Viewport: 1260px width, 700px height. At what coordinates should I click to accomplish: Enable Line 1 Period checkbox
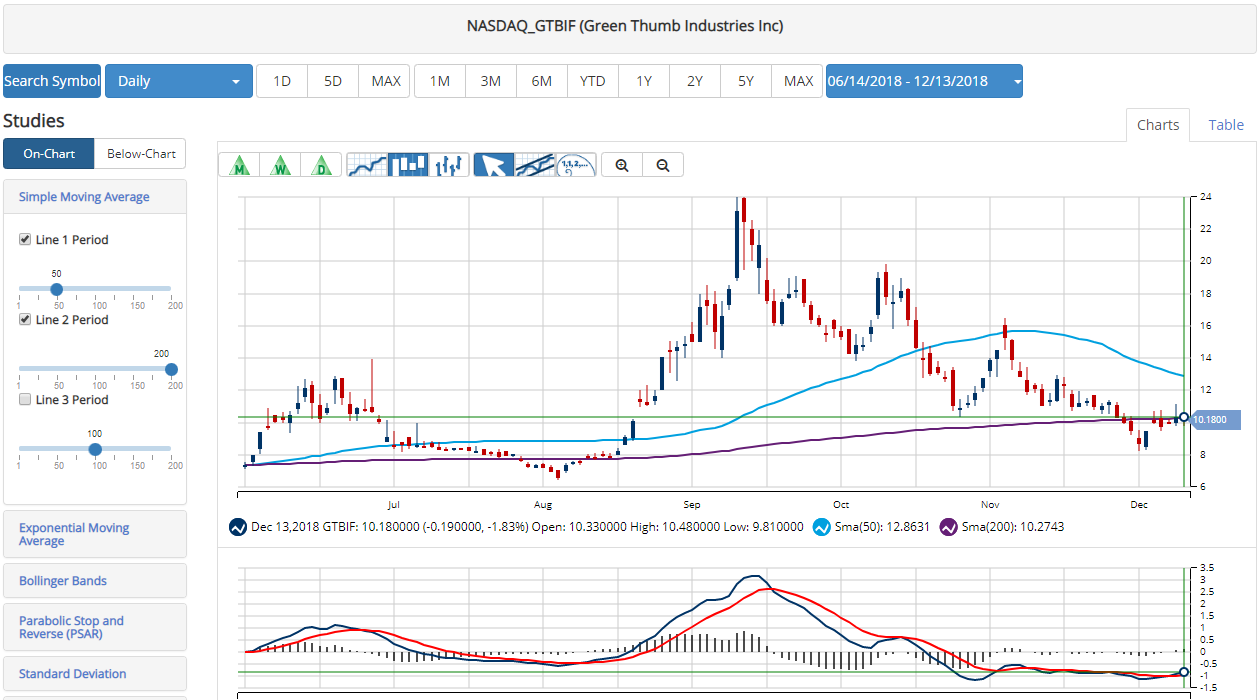pyautogui.click(x=25, y=240)
